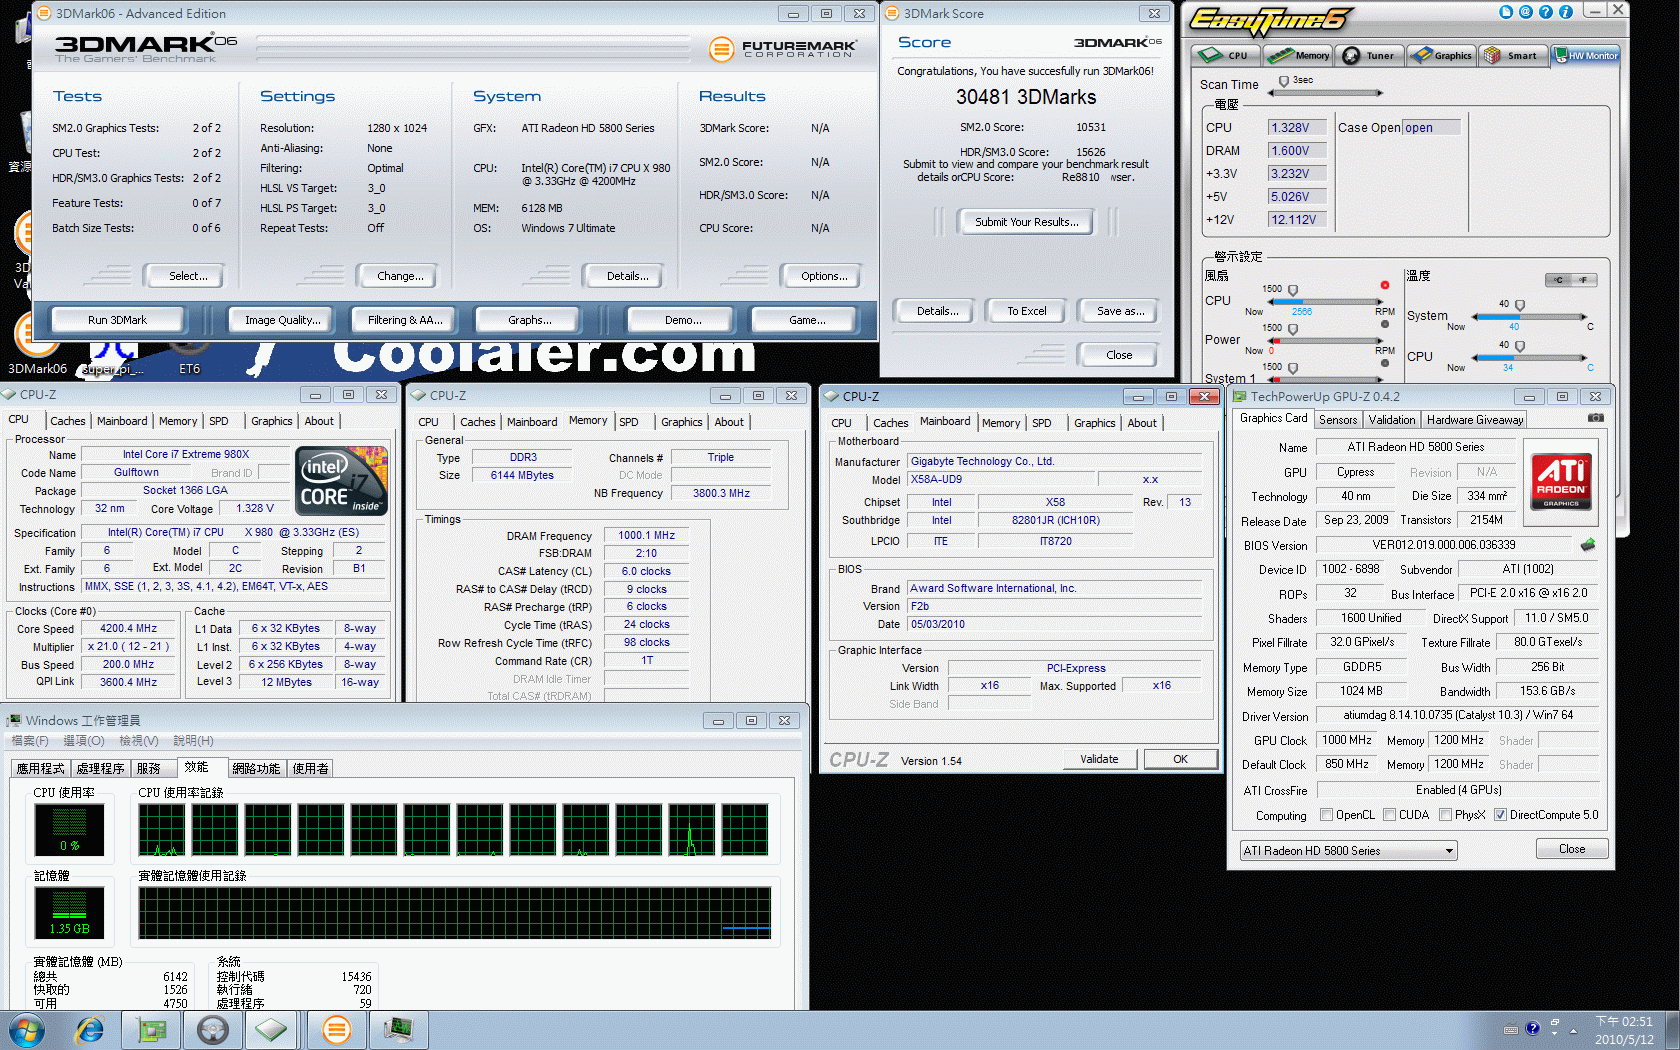Open the SPD tab in the CPU-Z Memory window
Screen dimensions: 1680x1050
click(x=629, y=422)
